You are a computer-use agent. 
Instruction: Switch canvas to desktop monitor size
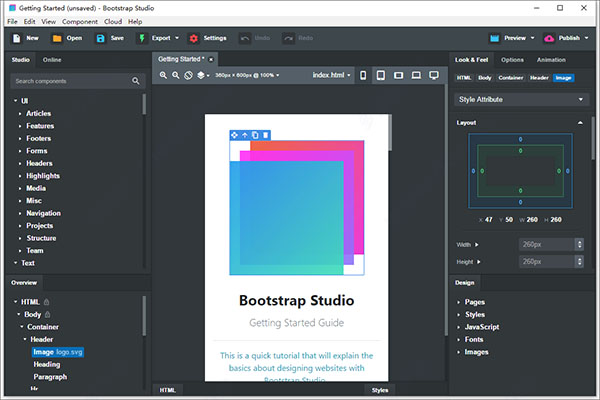434,75
